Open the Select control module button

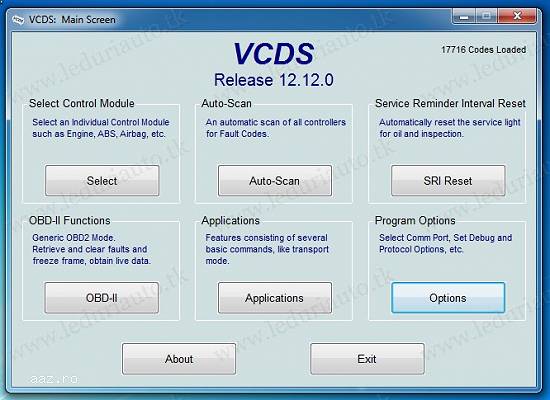point(102,181)
